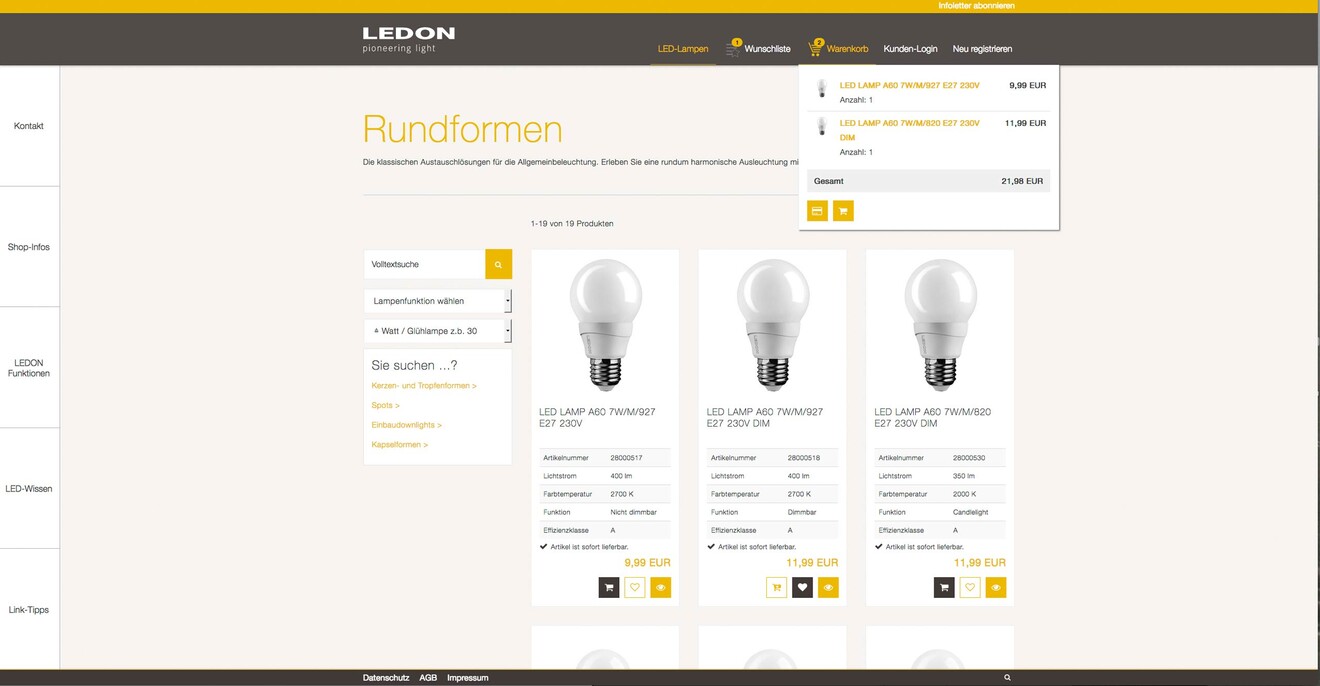
Task: Open the Watt / Glühlampe dropdown
Action: [438, 331]
